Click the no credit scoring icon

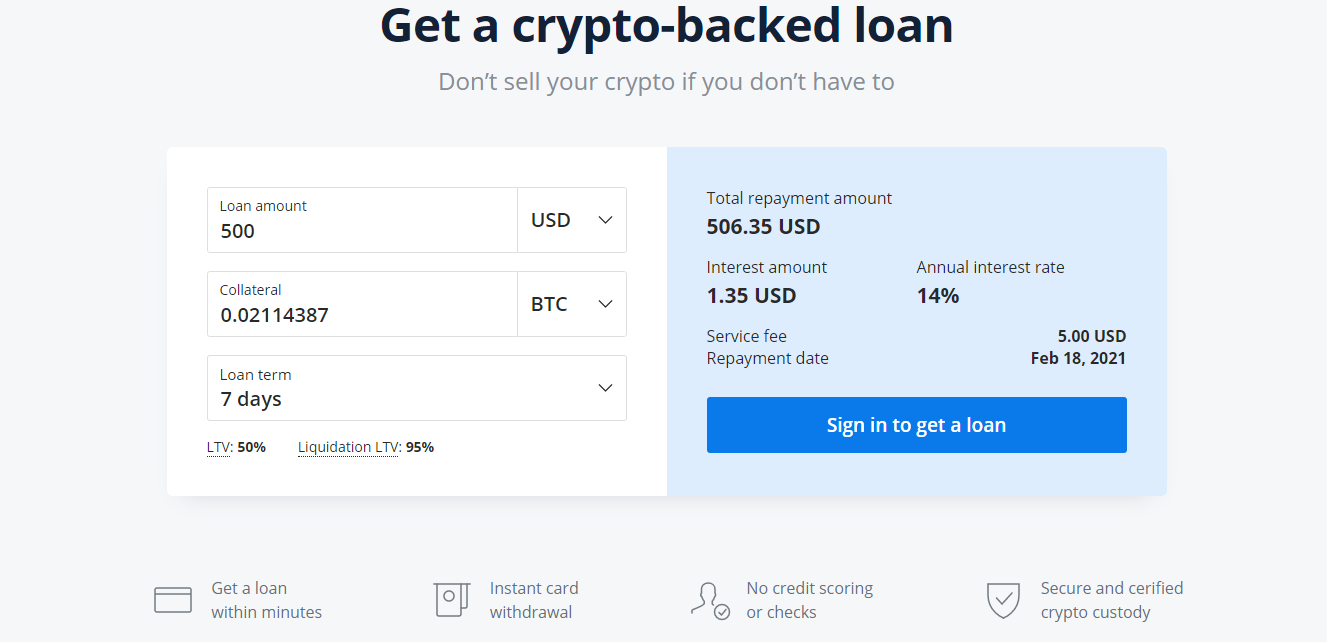(710, 600)
